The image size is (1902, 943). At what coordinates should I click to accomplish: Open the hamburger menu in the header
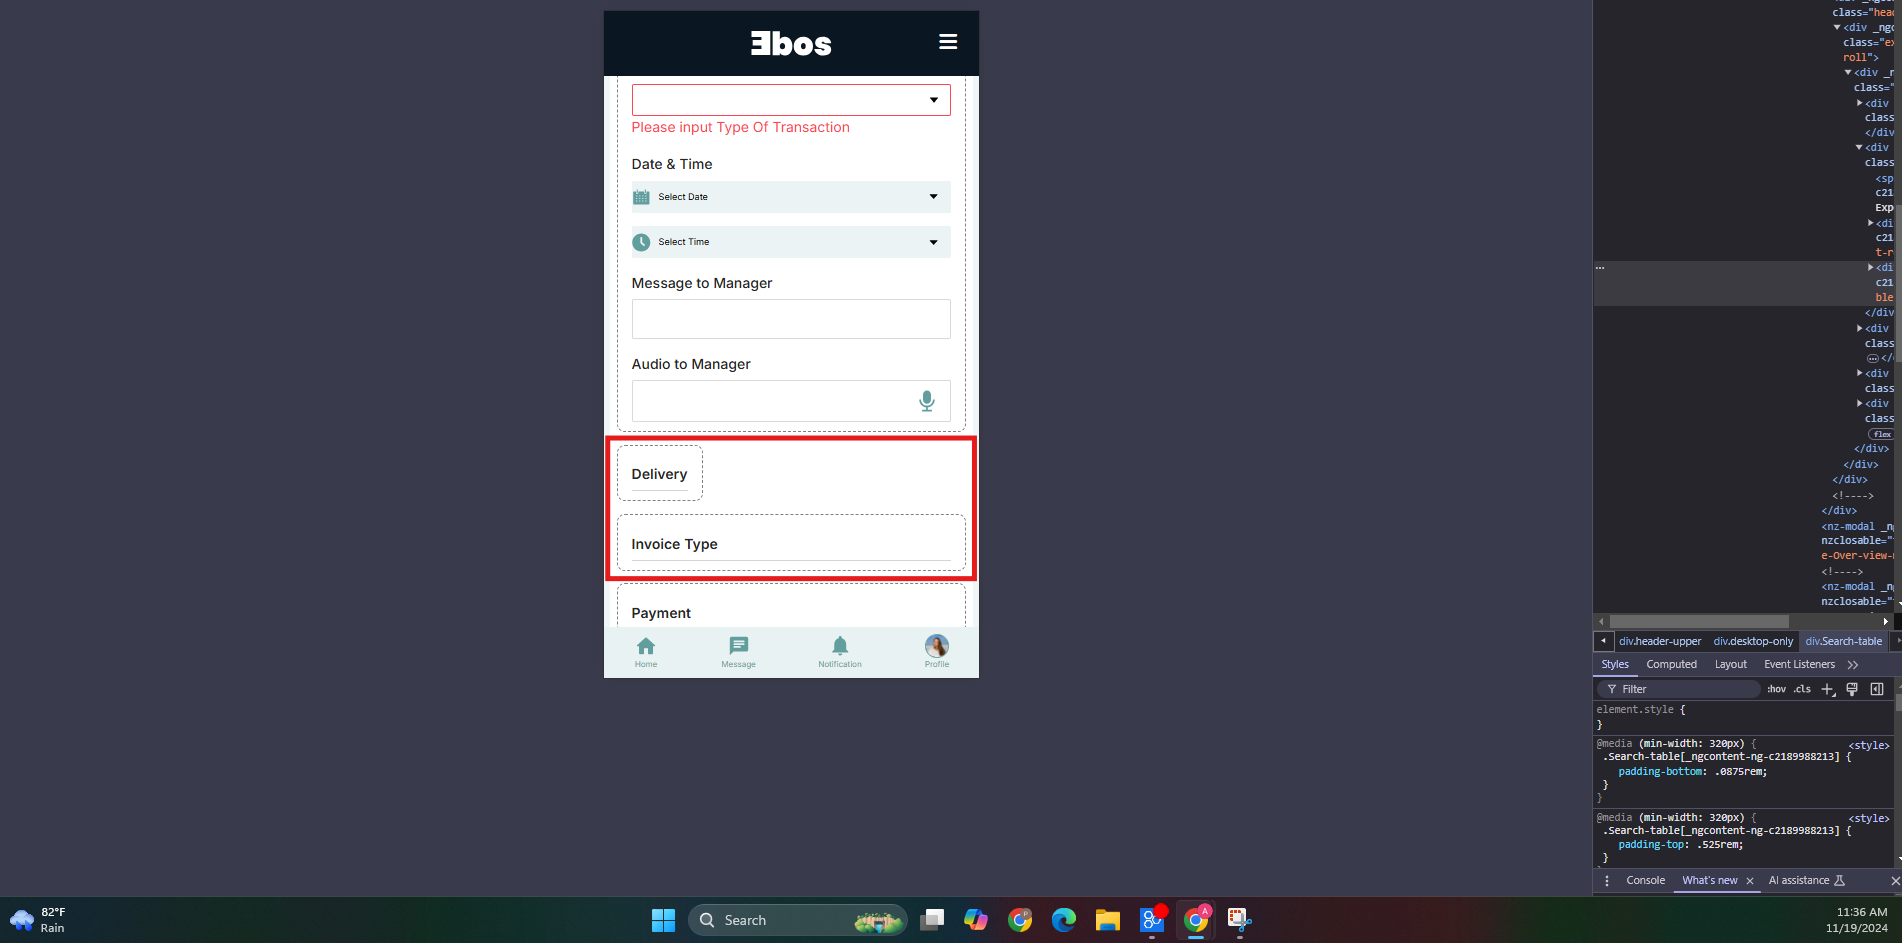coord(948,42)
